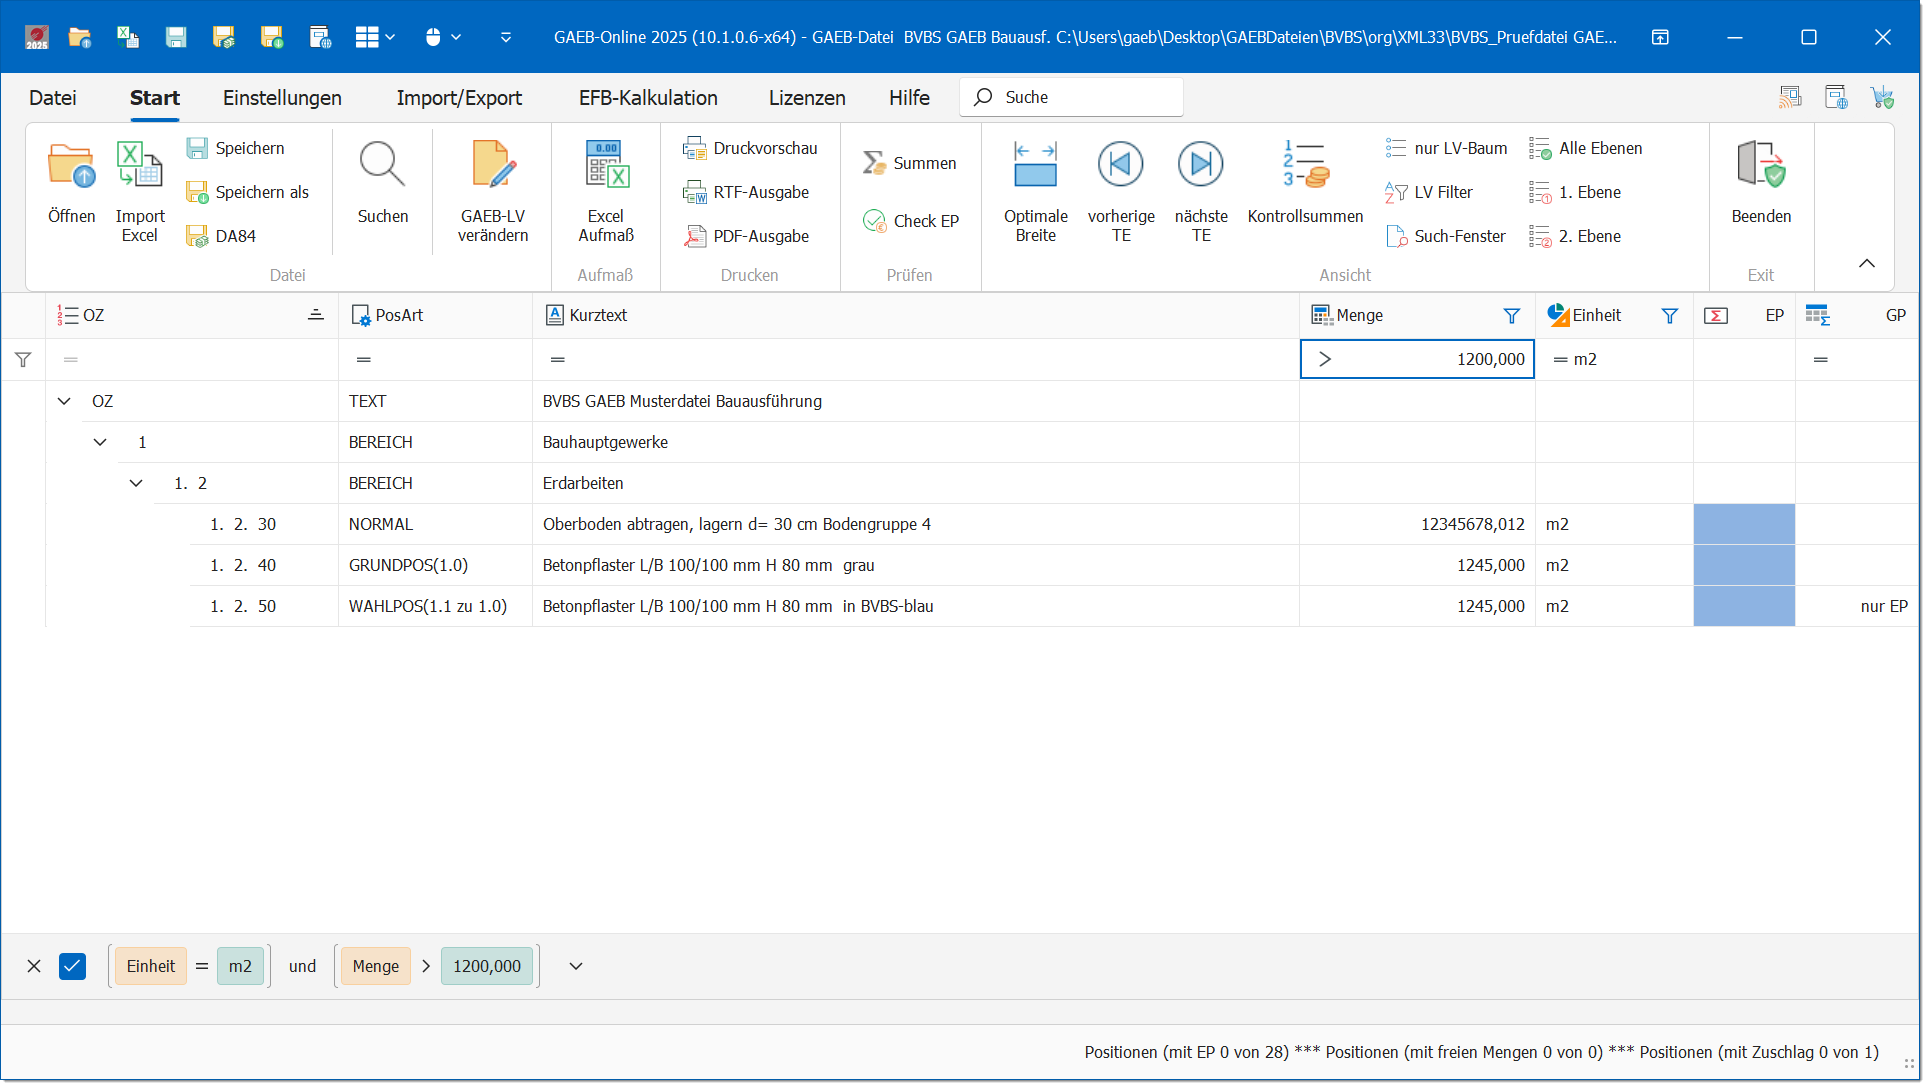1926x1086 pixels.
Task: Toggle the Einheit column filter icon
Action: 1669,316
